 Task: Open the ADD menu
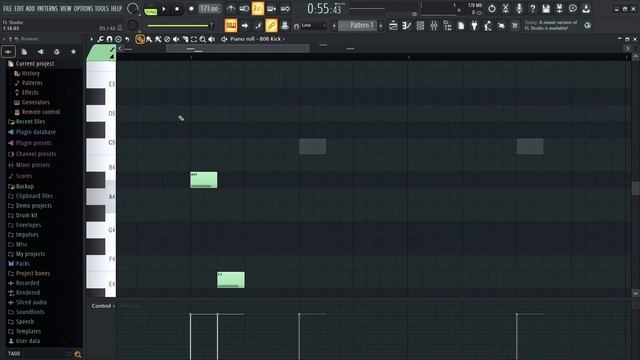31,8
